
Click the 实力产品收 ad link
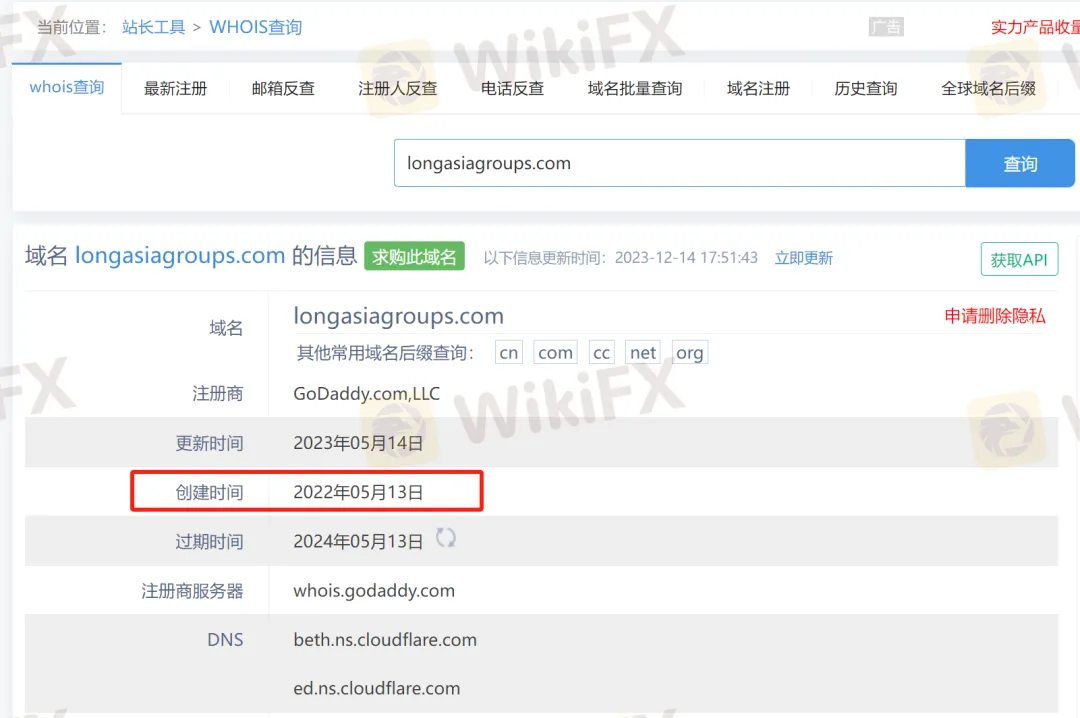point(1035,27)
